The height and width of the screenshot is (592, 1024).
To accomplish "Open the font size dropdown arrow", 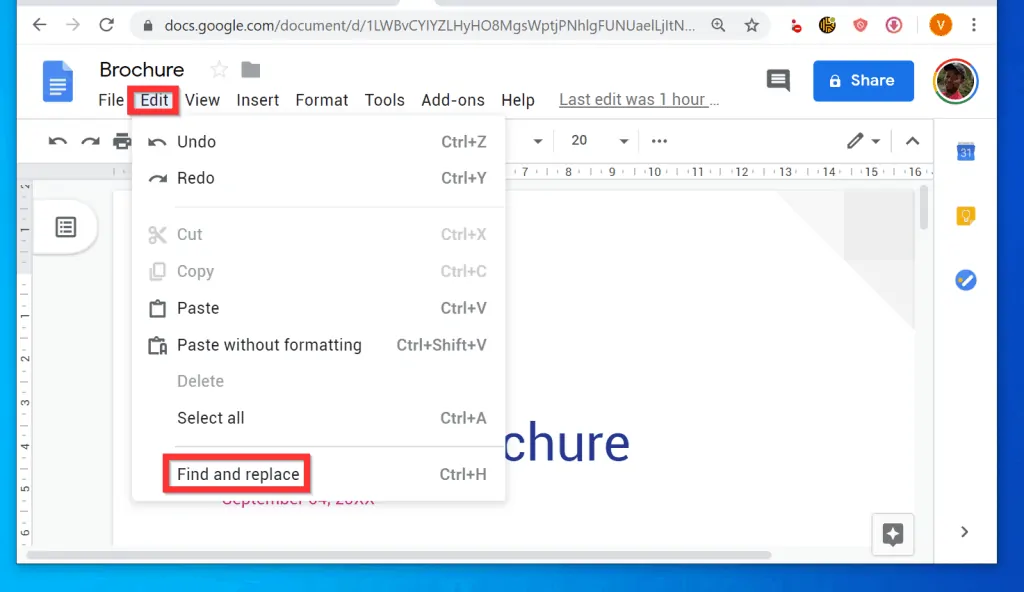I will coord(624,141).
